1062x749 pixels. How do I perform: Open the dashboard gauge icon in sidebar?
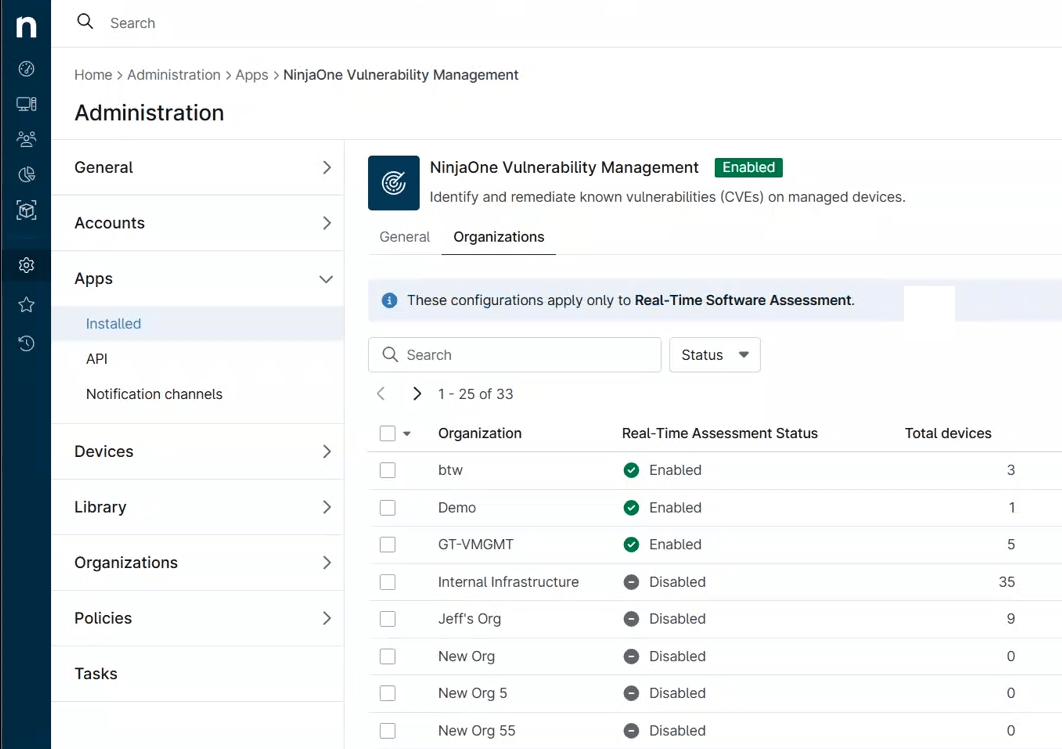point(26,68)
